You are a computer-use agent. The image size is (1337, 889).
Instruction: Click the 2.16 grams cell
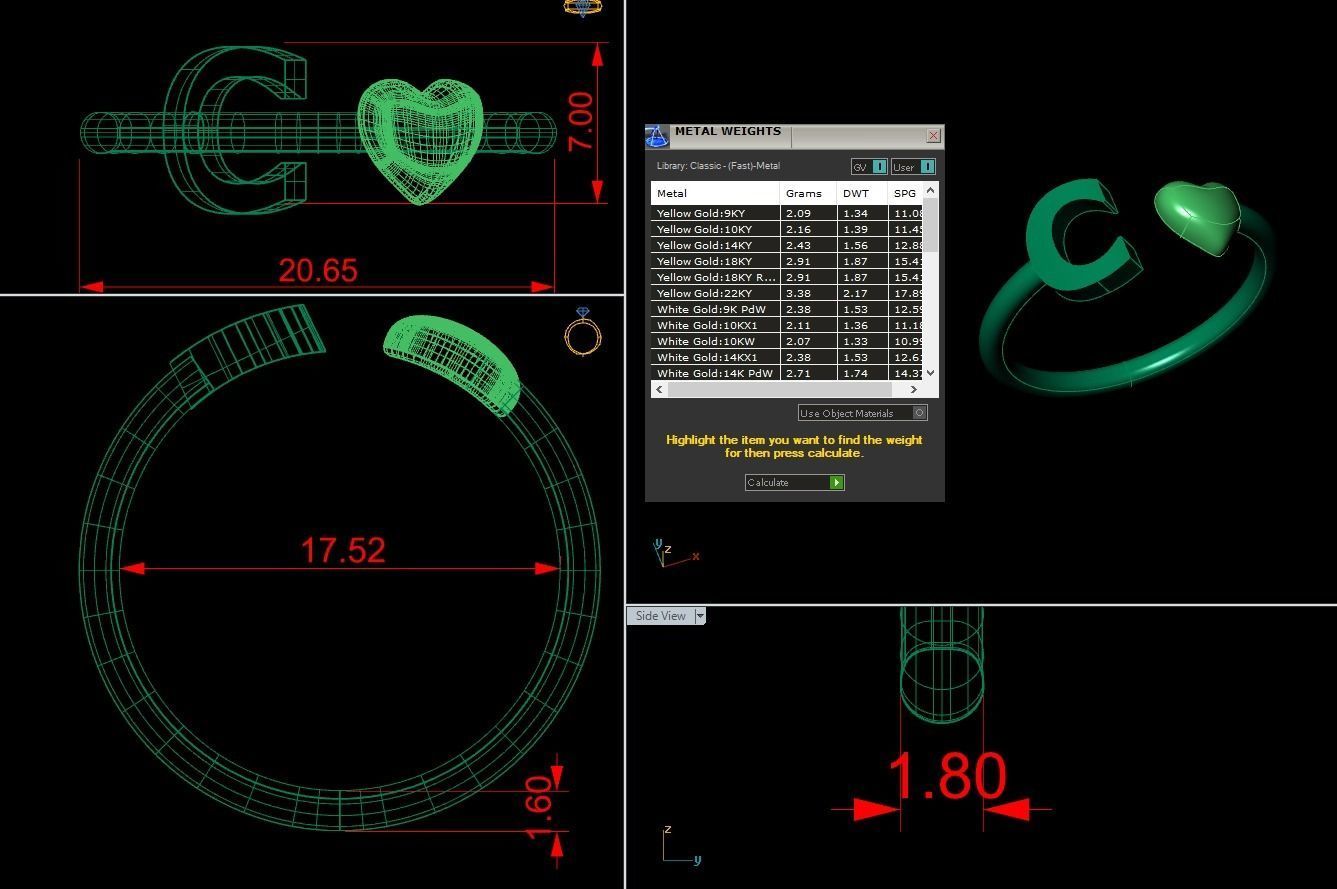(x=808, y=229)
